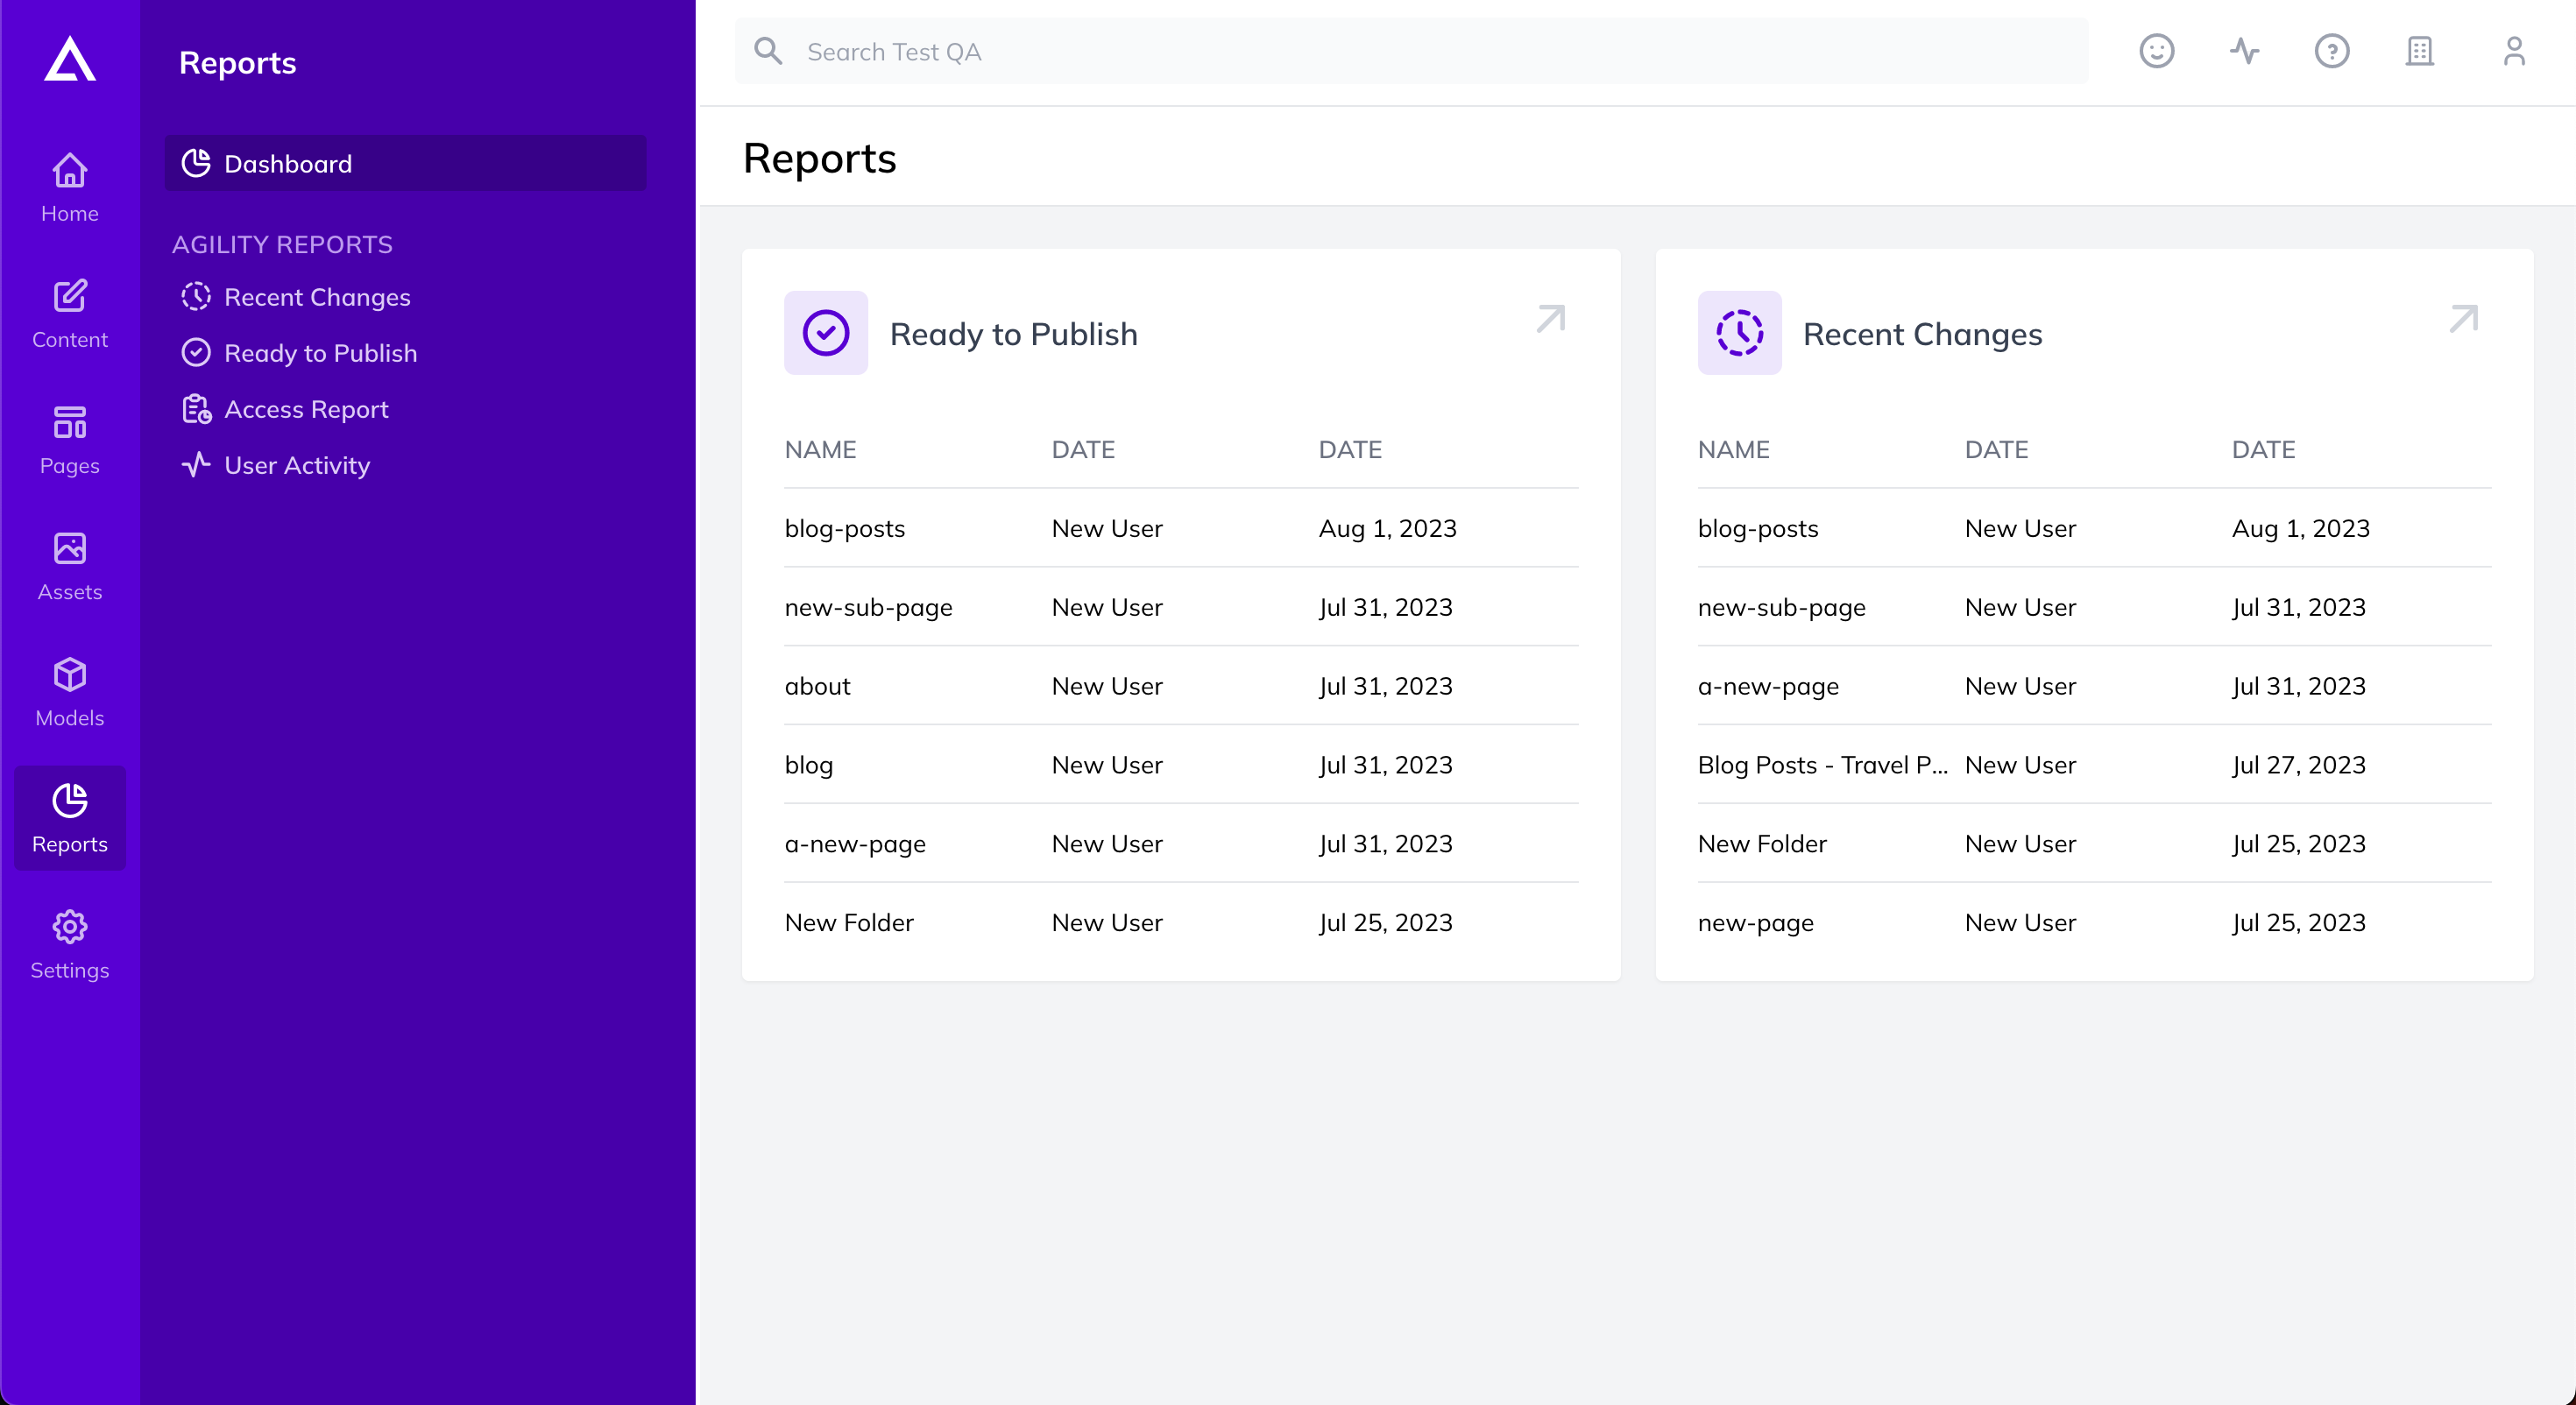Click the Agility triangle logo

point(70,59)
